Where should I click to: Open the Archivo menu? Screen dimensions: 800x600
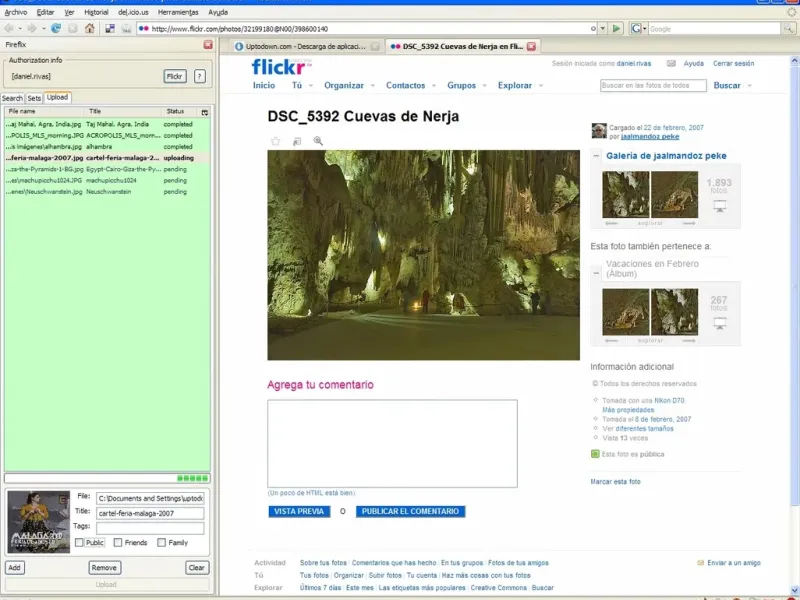pyautogui.click(x=15, y=12)
